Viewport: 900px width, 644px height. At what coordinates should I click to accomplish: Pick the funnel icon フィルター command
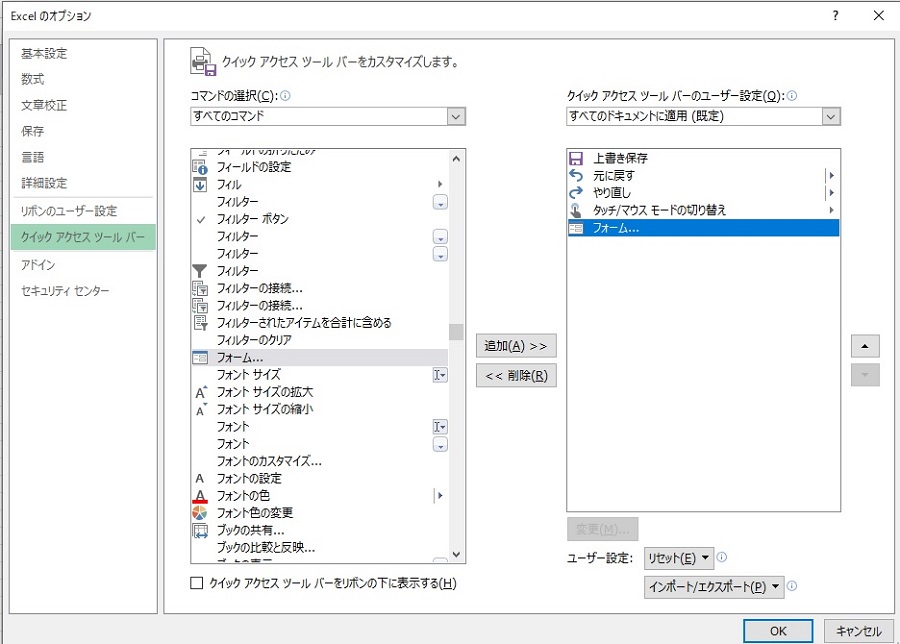(x=200, y=271)
